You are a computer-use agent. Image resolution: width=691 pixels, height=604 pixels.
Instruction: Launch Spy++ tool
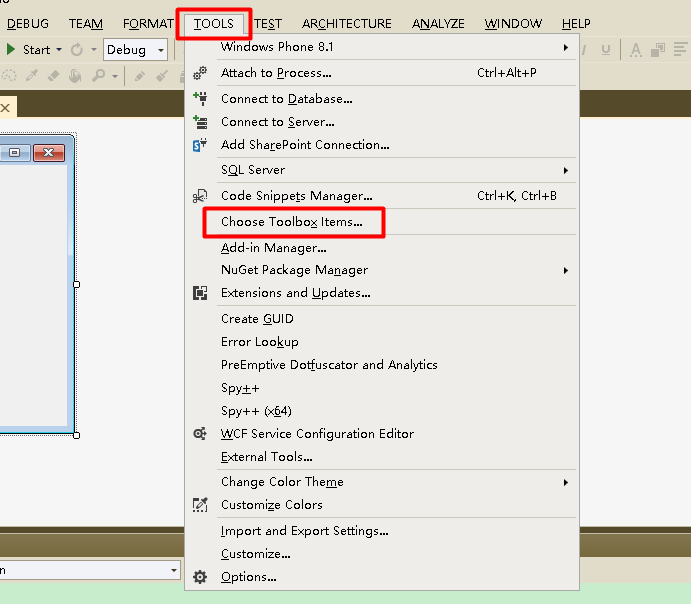pyautogui.click(x=382, y=388)
